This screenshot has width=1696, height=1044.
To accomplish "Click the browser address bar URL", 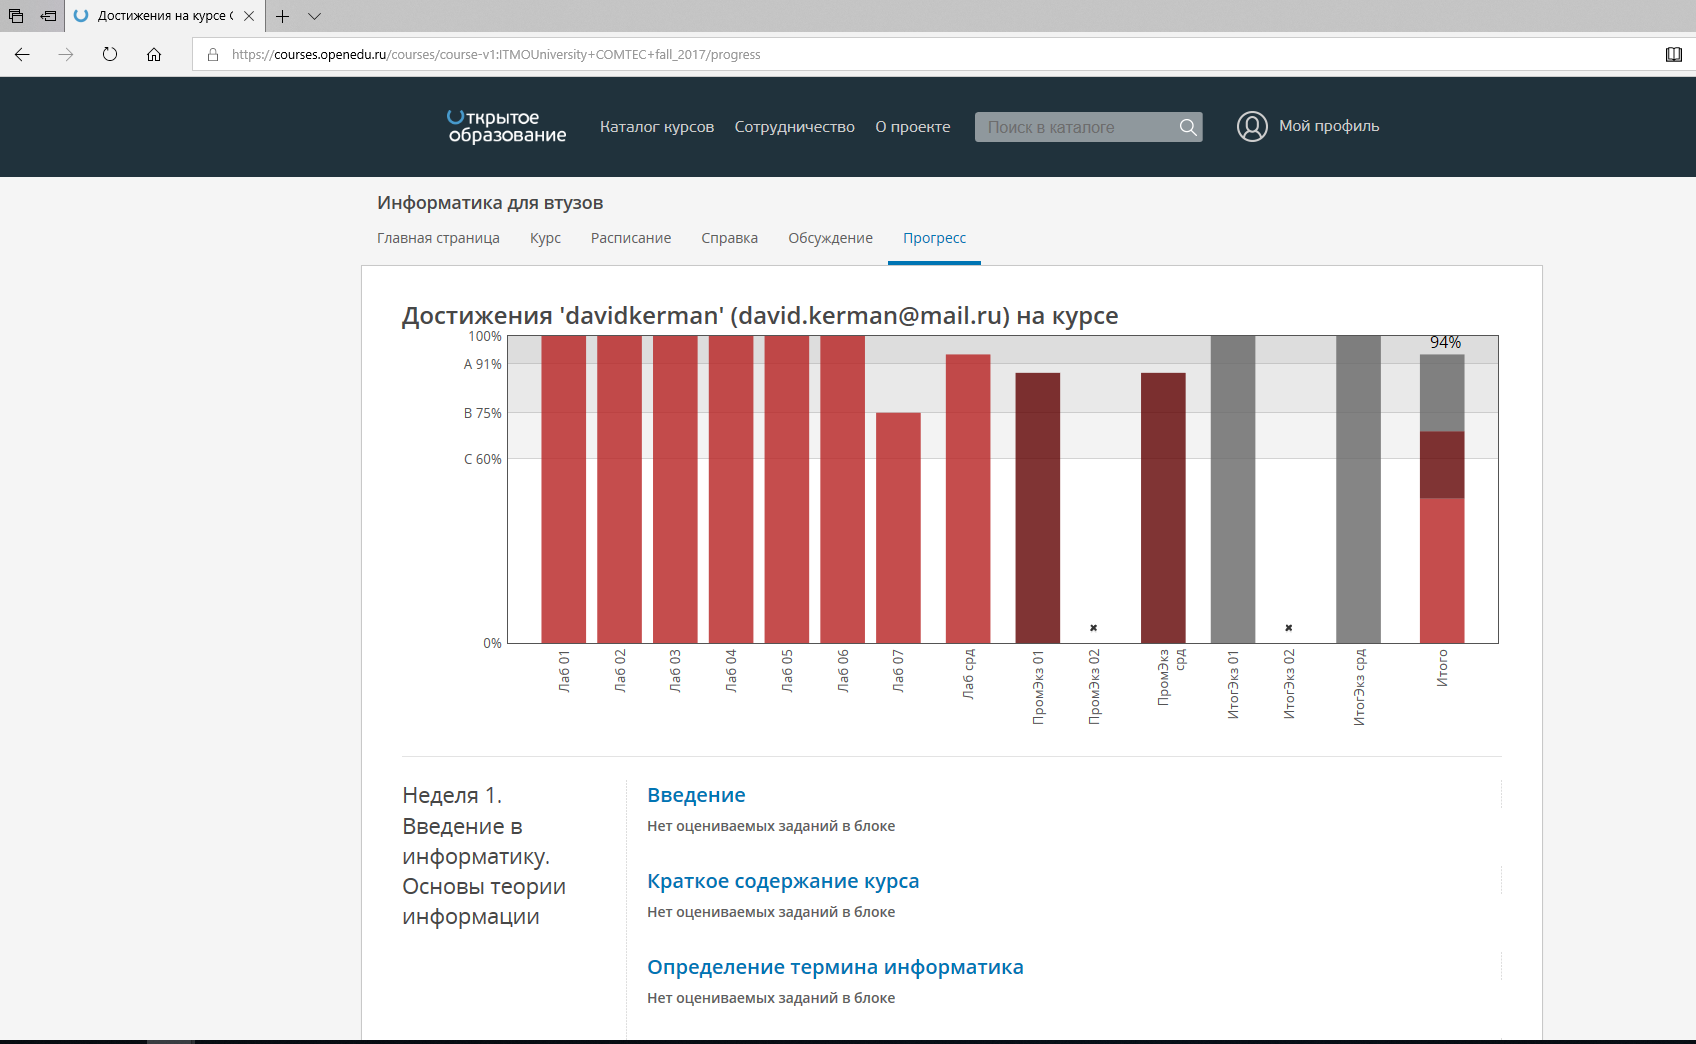I will pos(496,55).
